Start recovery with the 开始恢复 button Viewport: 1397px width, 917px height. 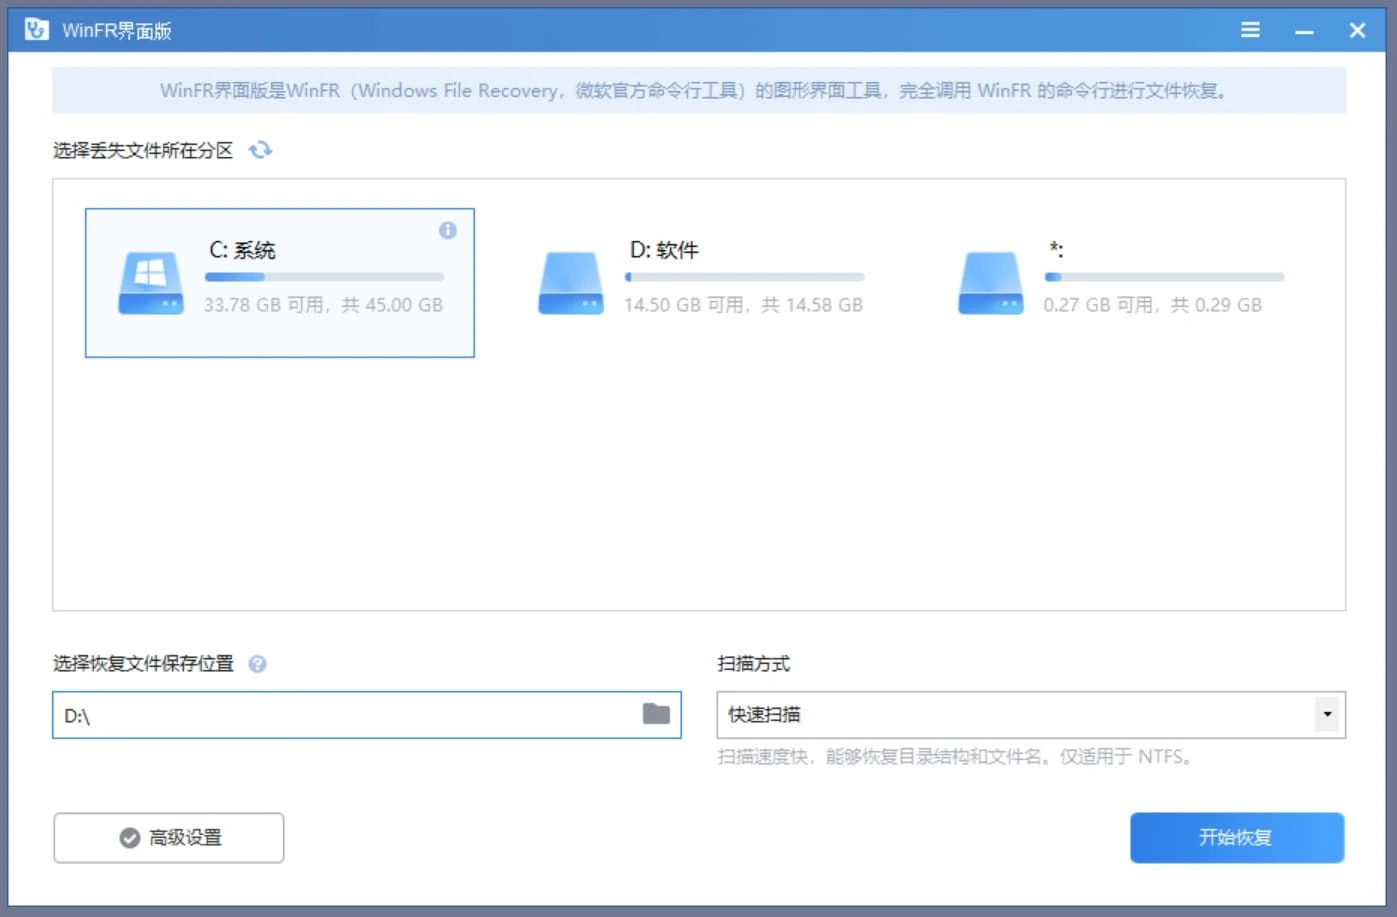[1236, 838]
